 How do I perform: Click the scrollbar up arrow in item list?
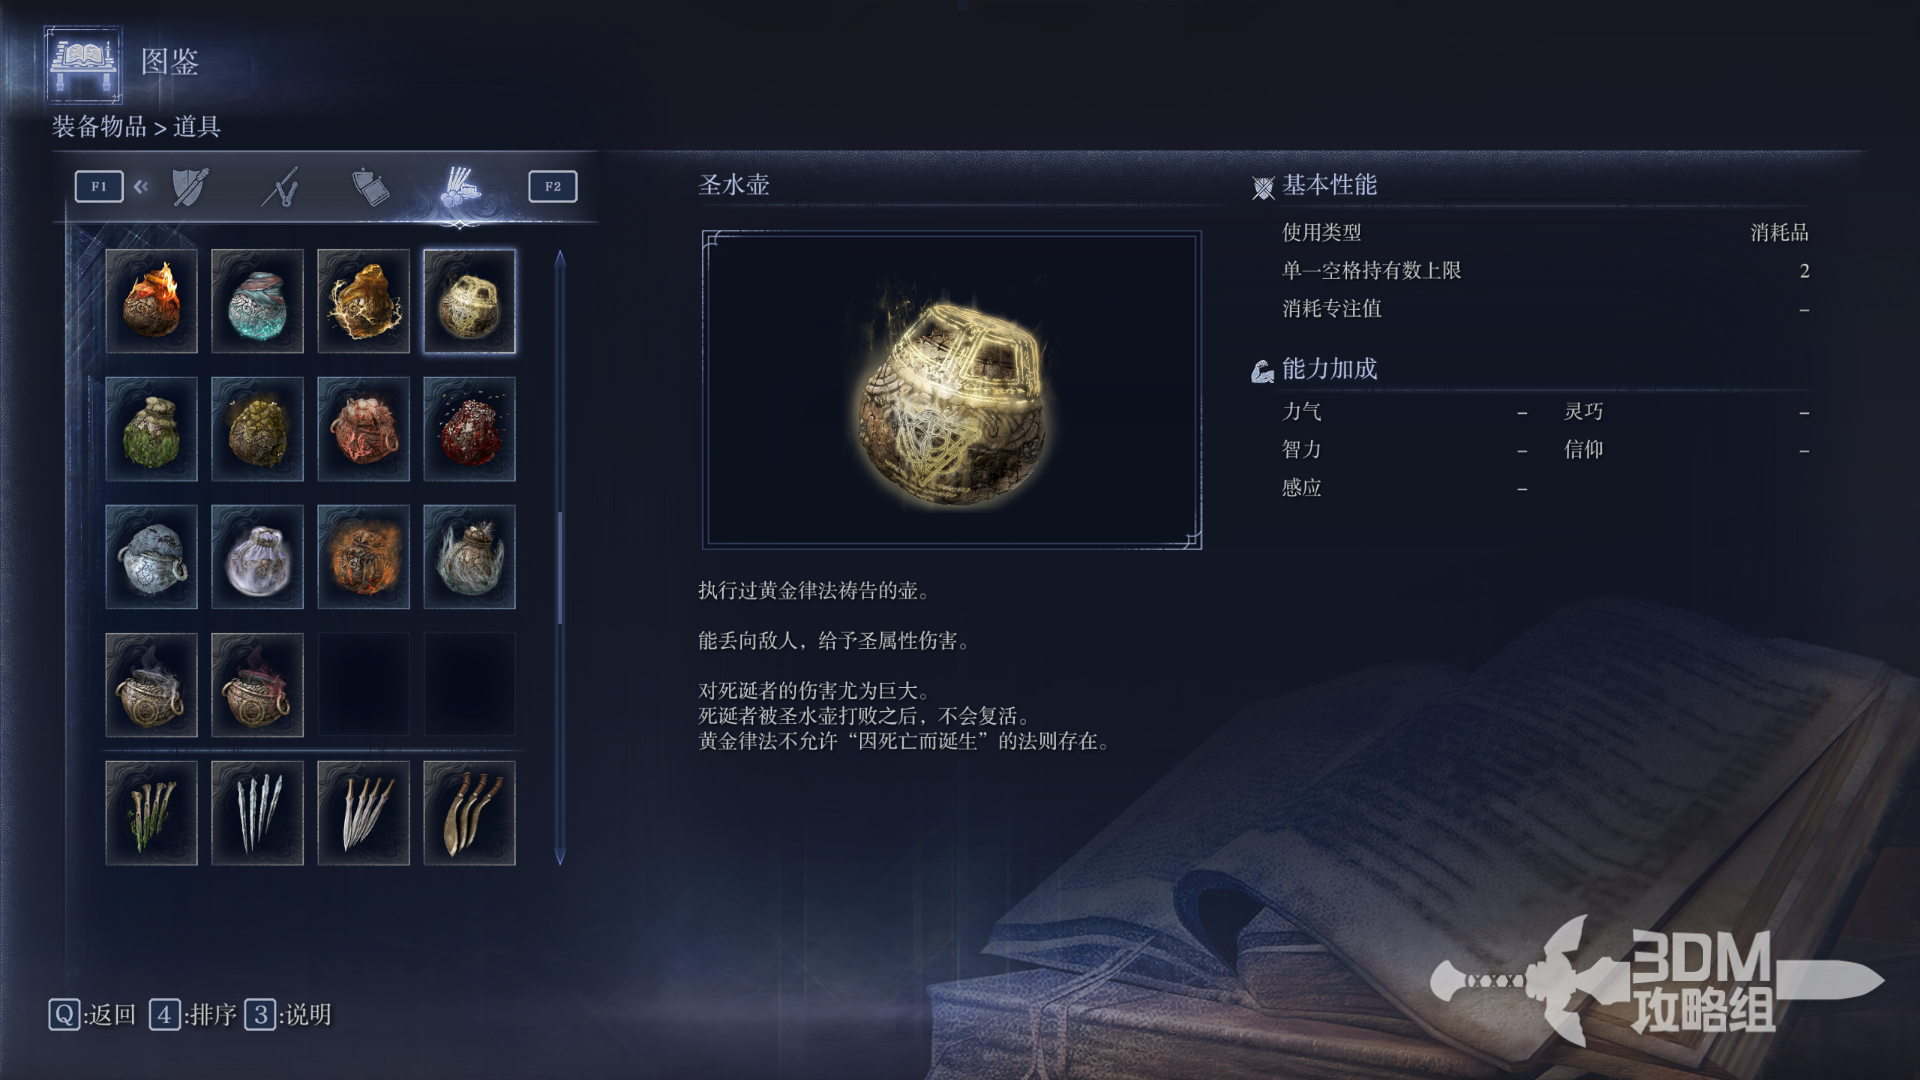pyautogui.click(x=560, y=258)
